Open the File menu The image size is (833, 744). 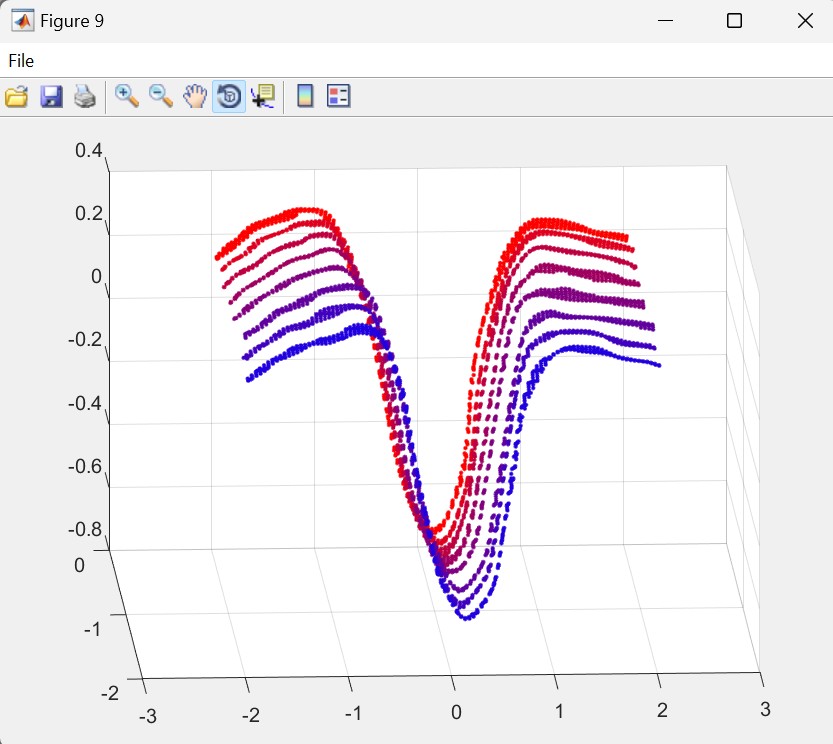pos(21,61)
